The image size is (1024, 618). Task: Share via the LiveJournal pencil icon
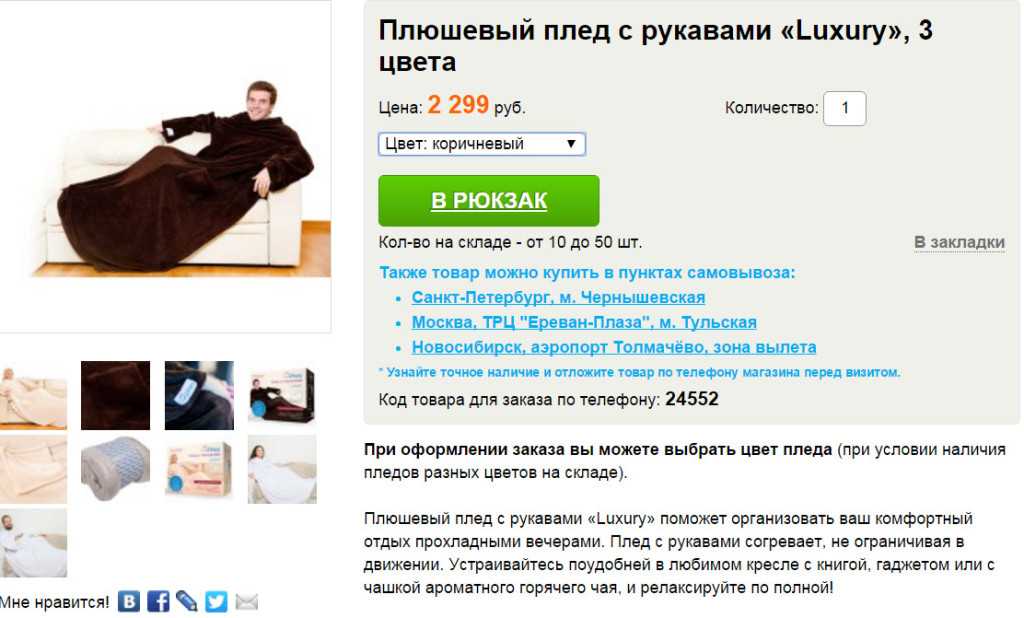pos(187,601)
